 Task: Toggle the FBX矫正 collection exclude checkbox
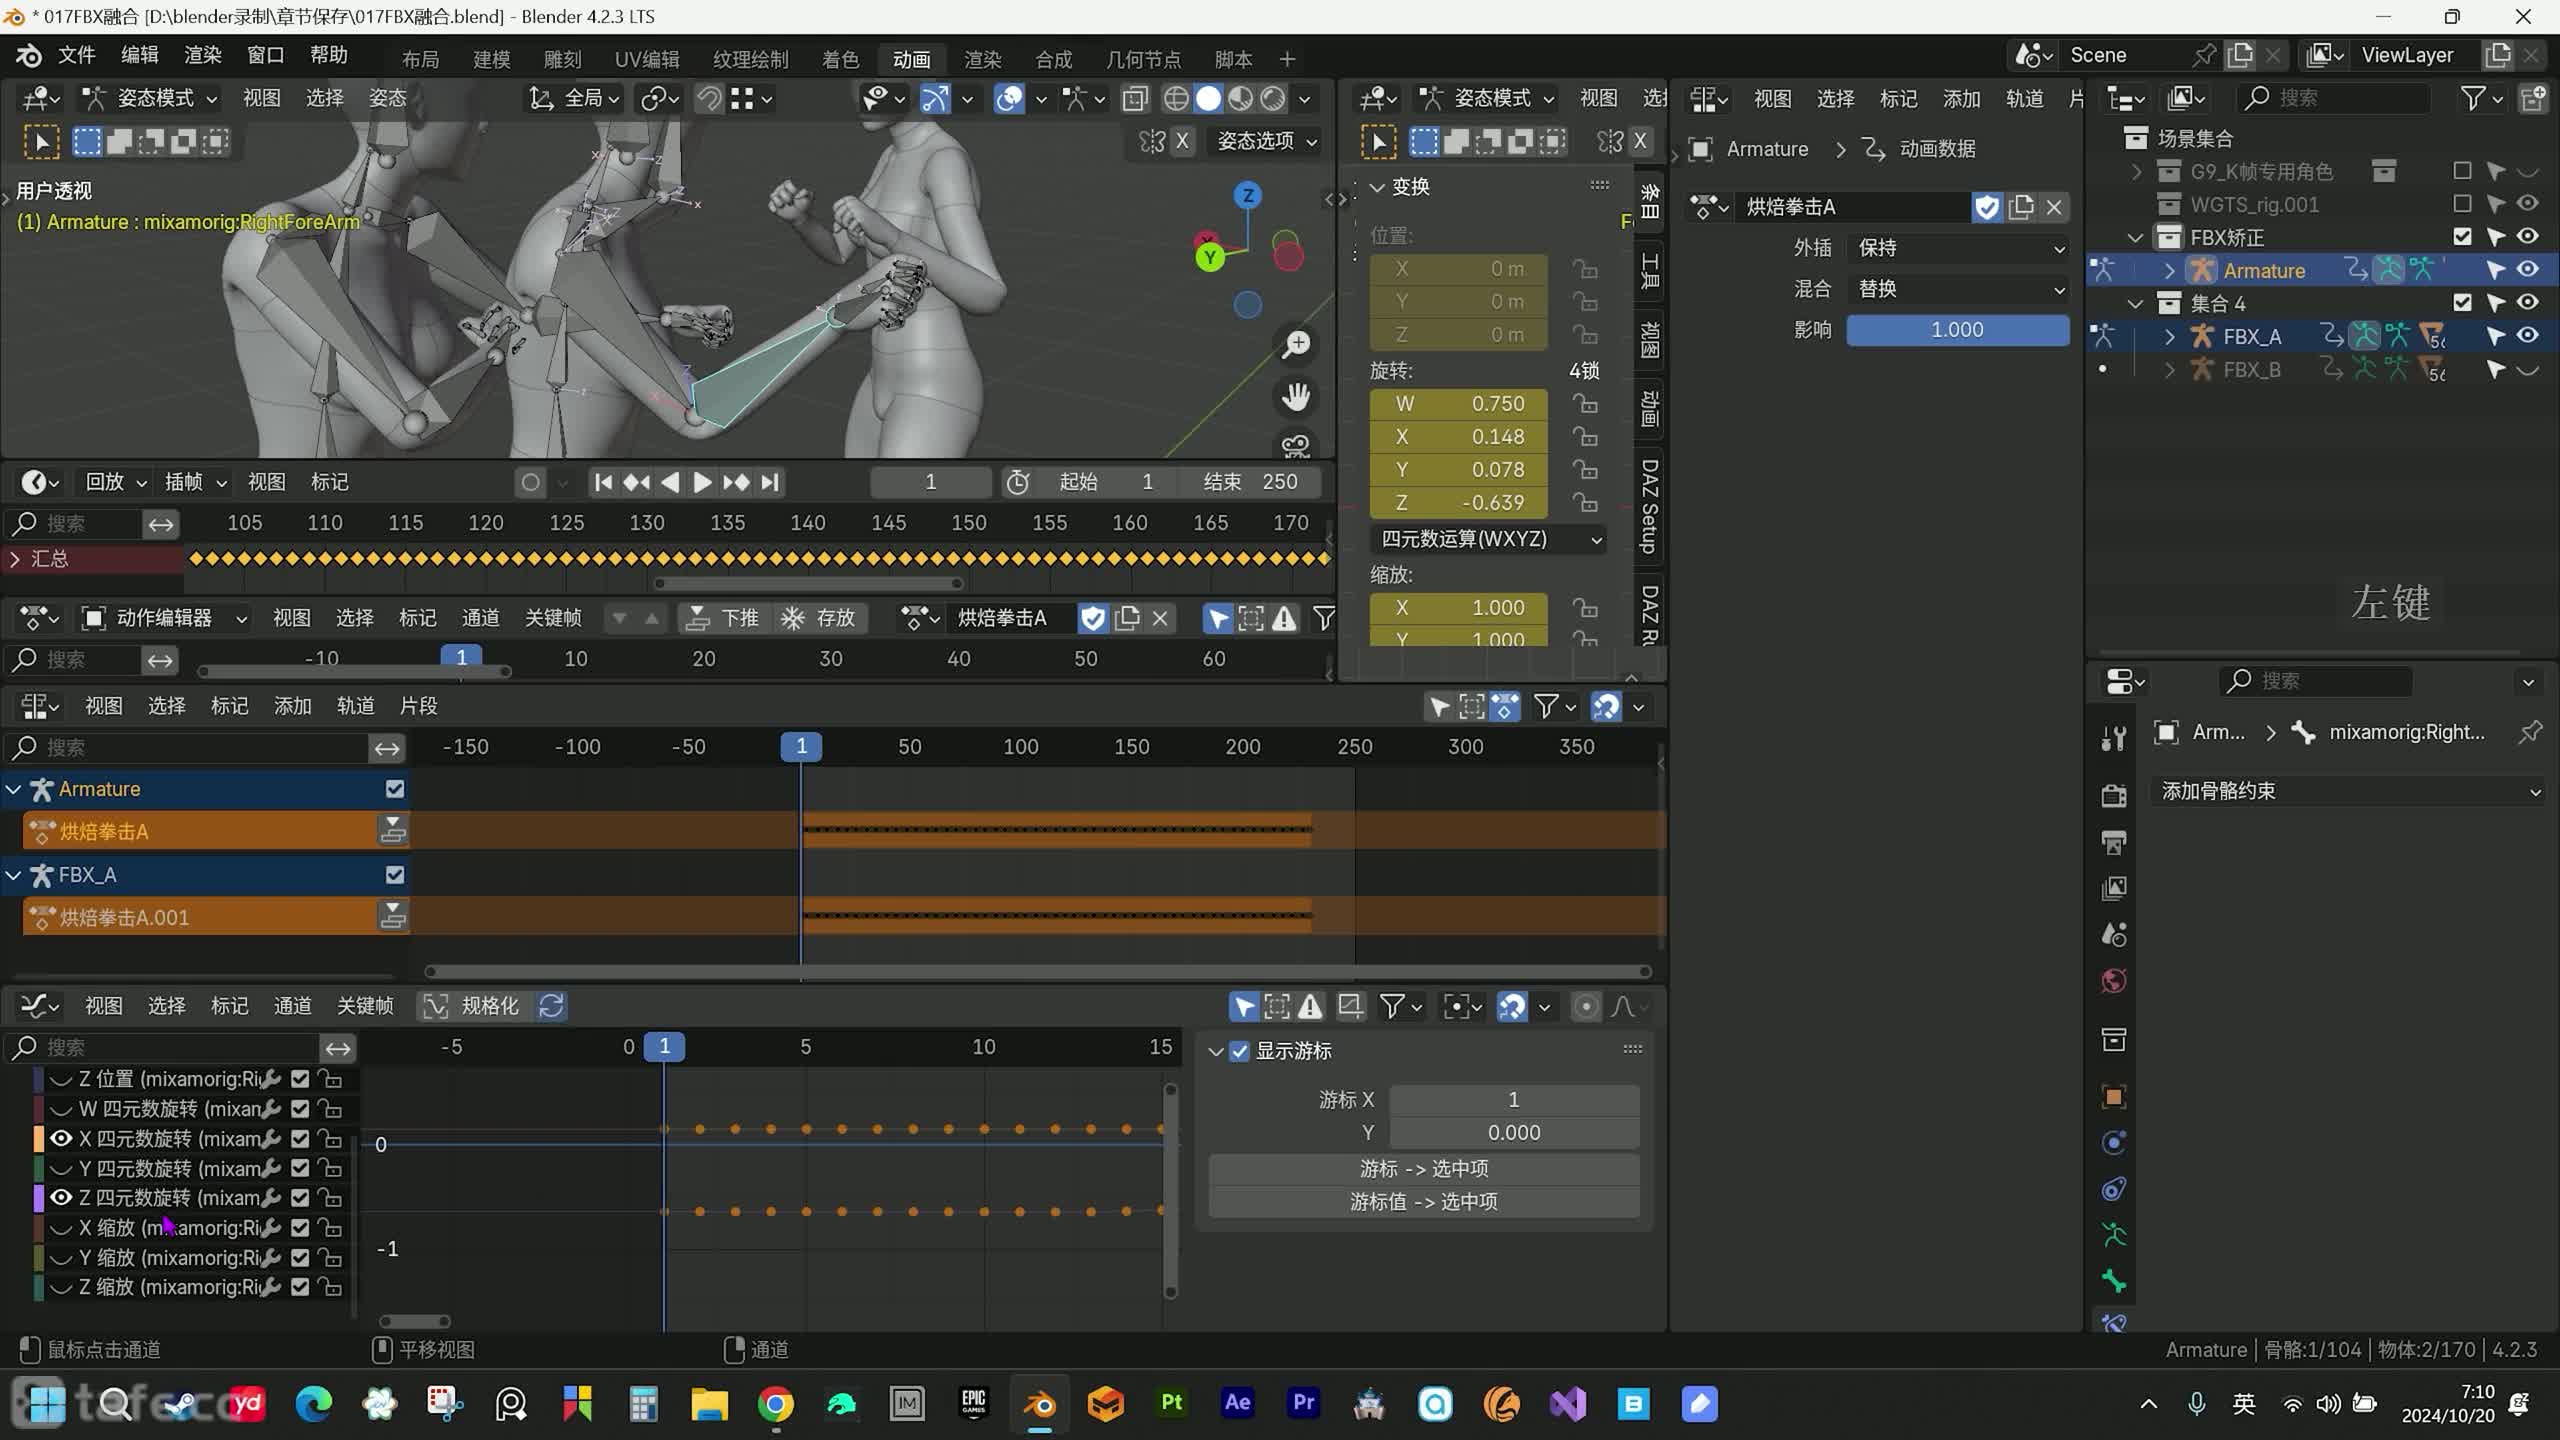[2462, 237]
